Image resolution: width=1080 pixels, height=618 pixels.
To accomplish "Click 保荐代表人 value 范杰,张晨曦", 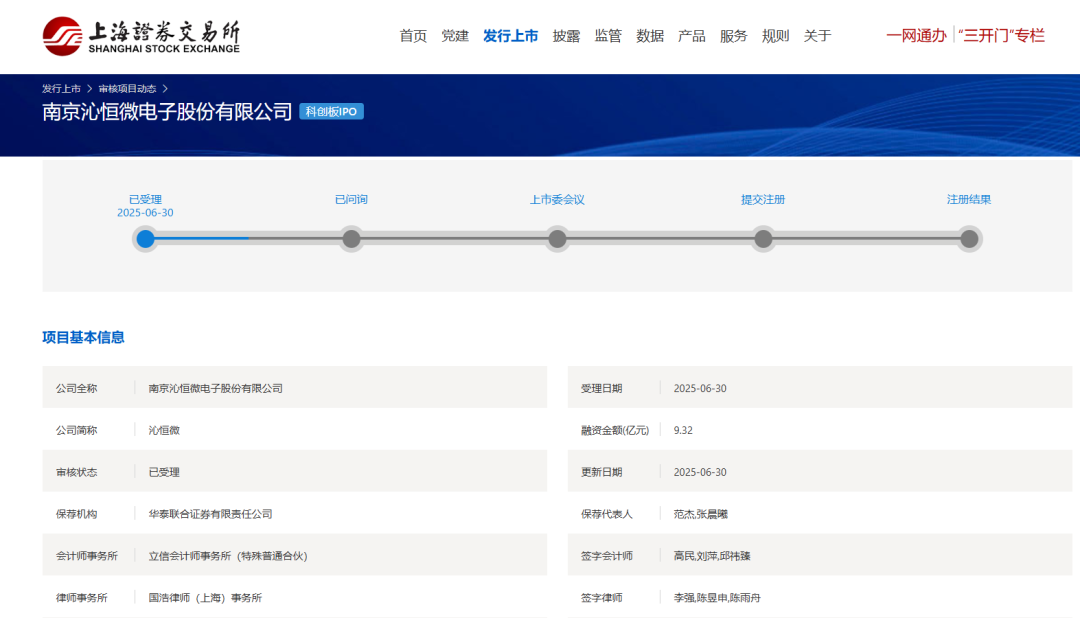I will pyautogui.click(x=700, y=514).
